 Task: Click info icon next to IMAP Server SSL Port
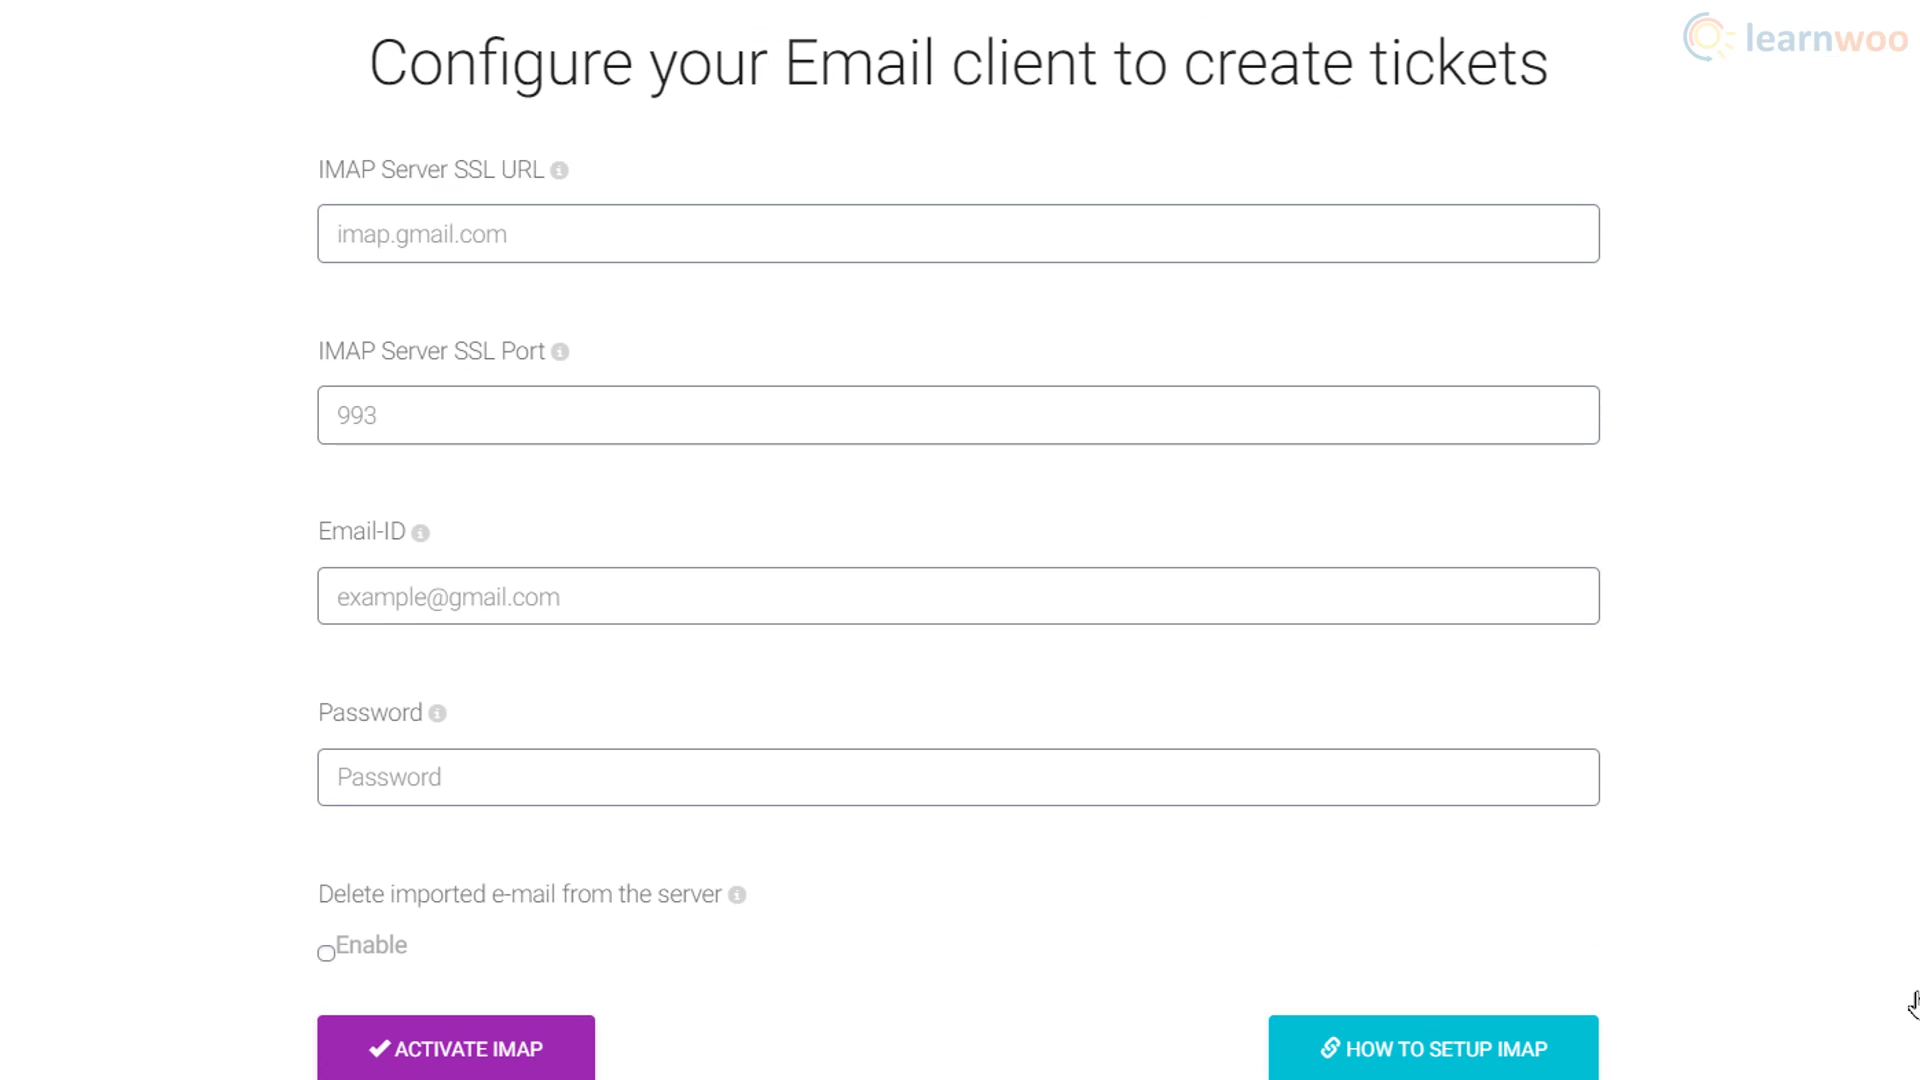[560, 352]
